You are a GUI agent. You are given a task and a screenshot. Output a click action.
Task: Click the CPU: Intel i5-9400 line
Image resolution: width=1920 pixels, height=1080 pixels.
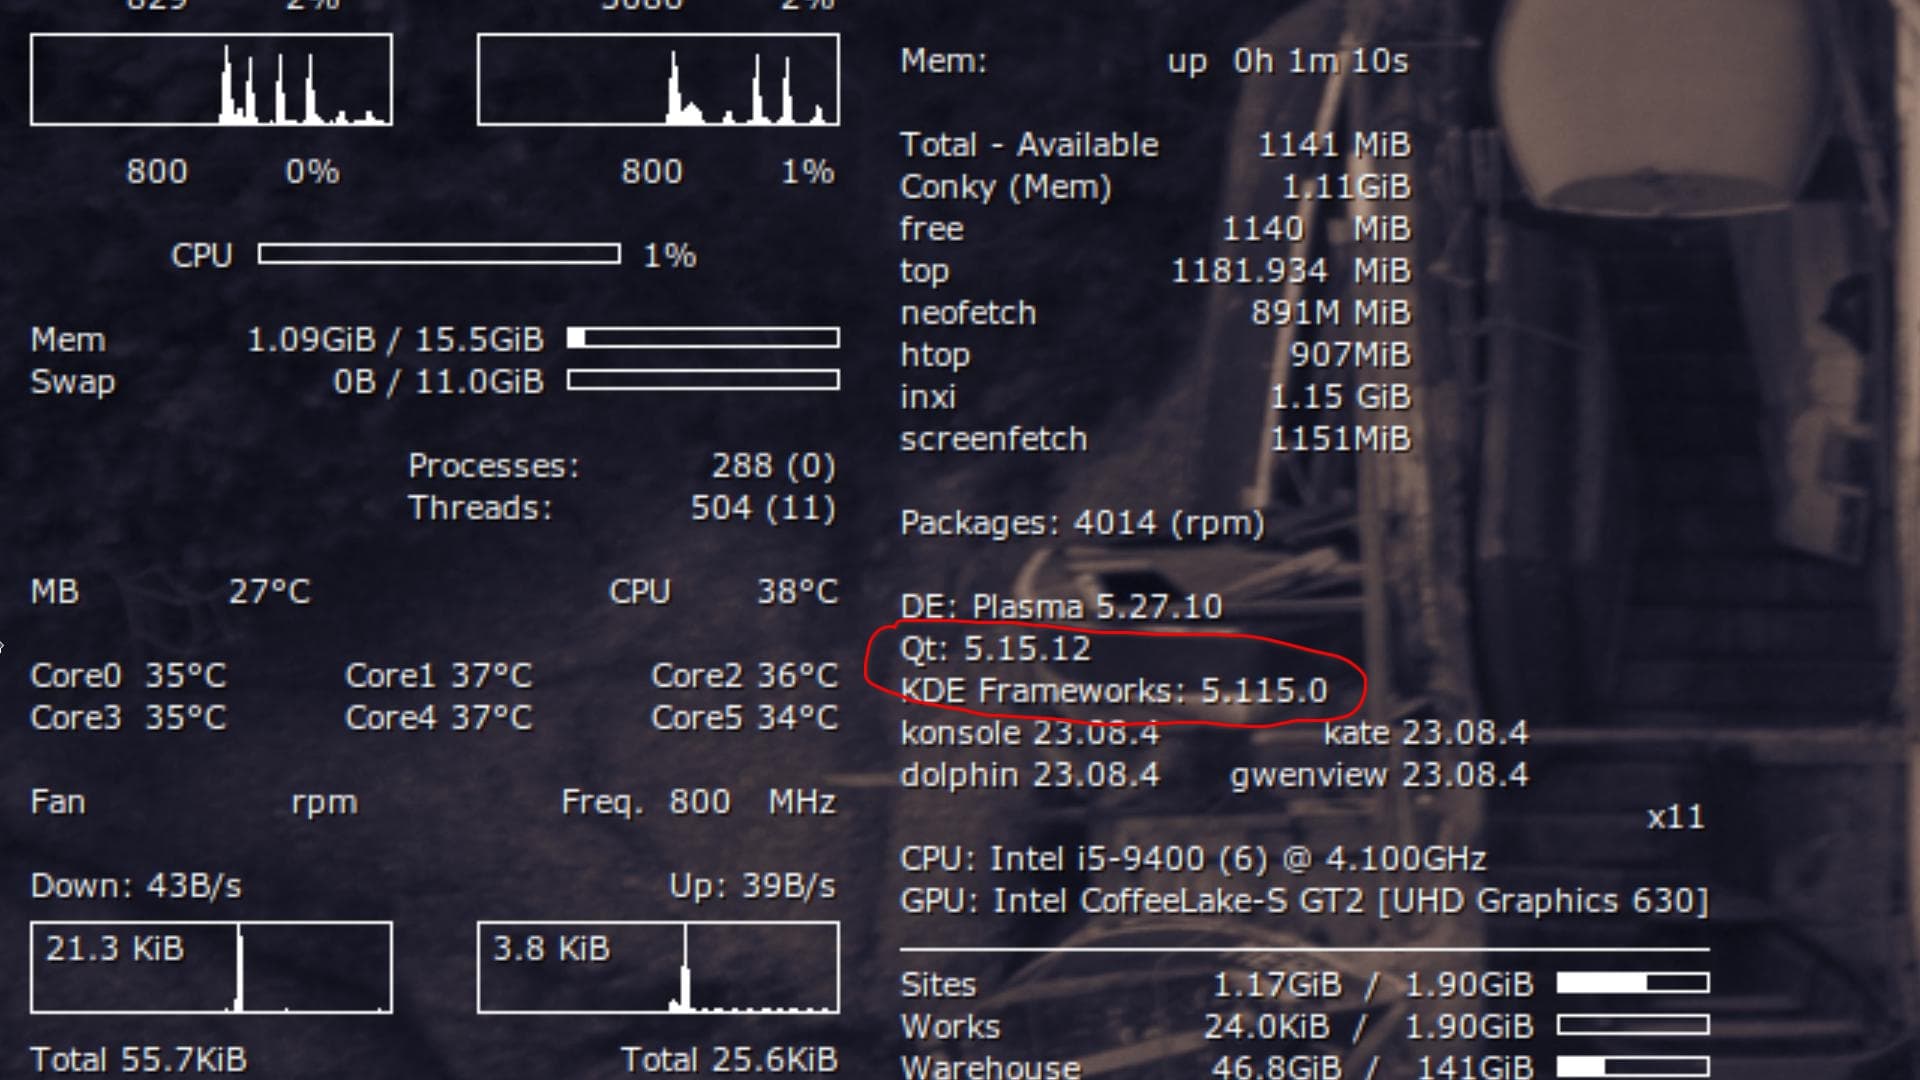(x=1192, y=858)
